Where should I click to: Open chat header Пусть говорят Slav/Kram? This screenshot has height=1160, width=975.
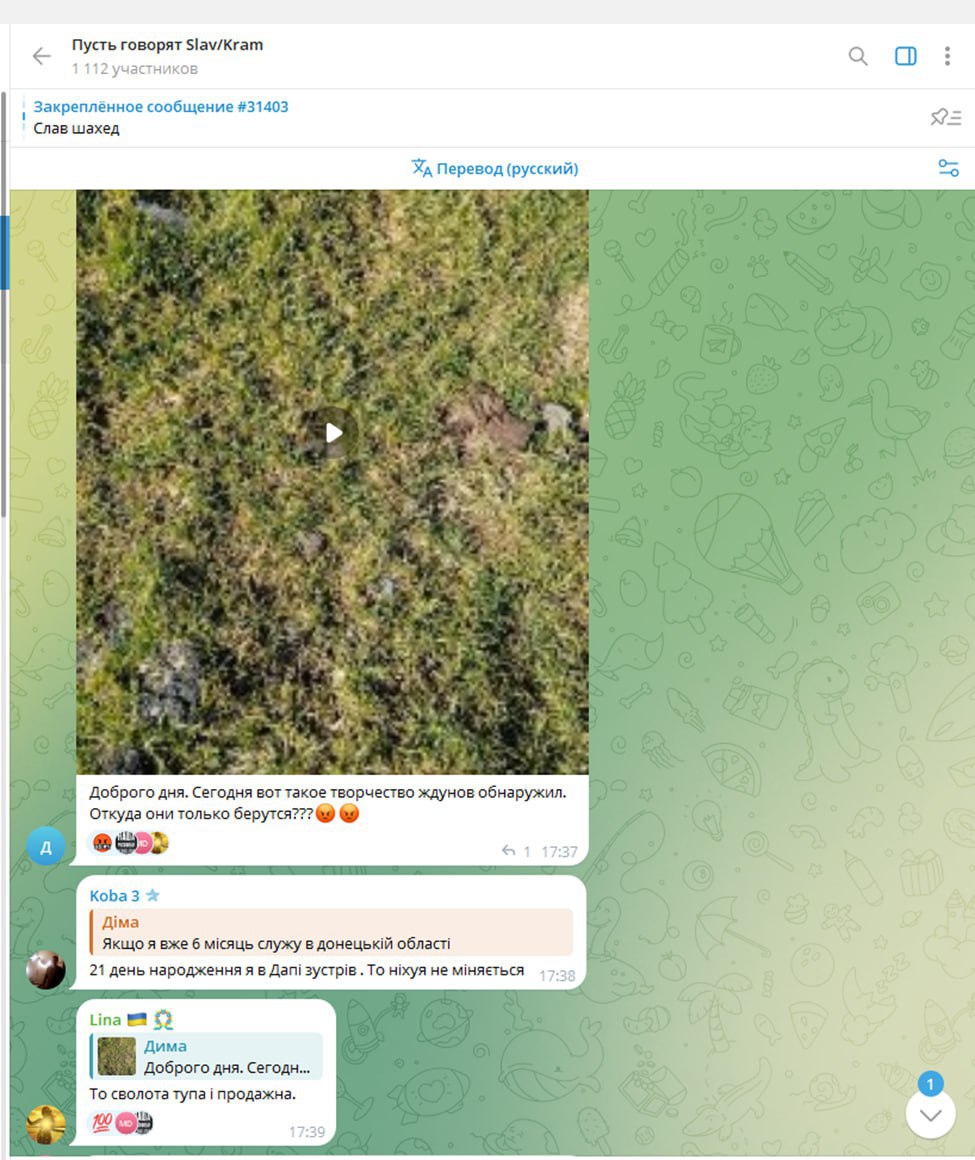click(x=167, y=45)
